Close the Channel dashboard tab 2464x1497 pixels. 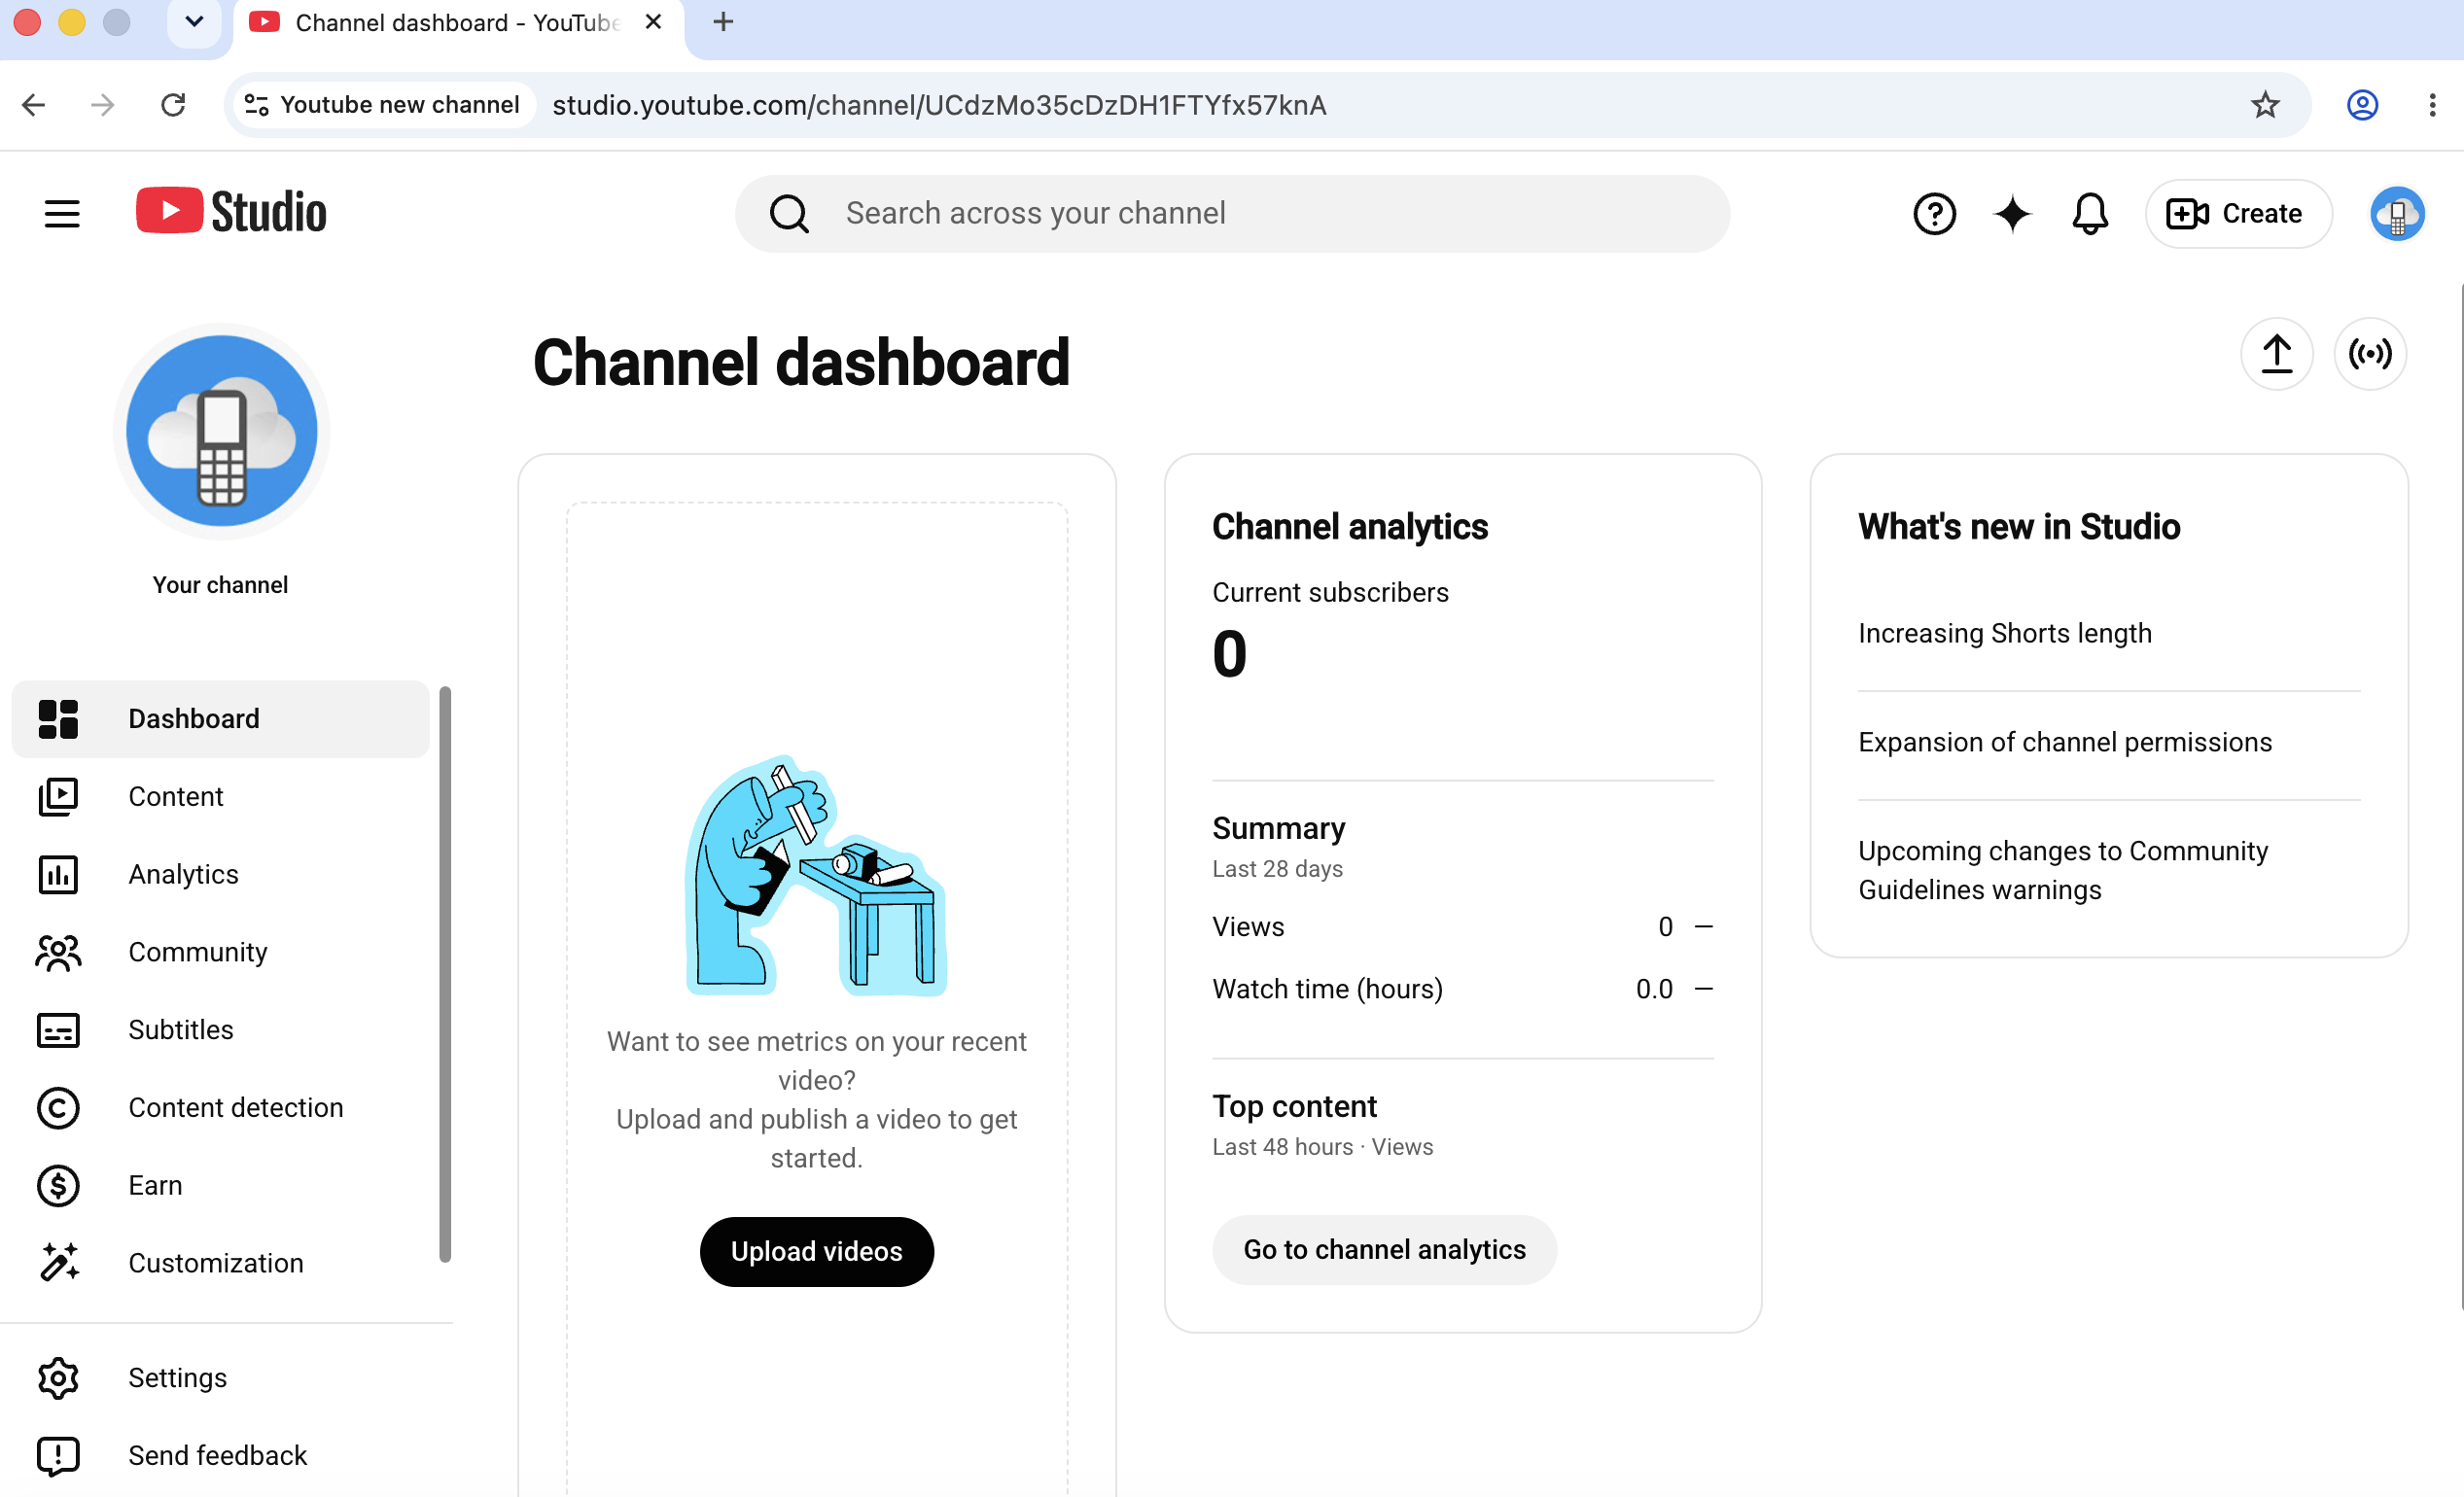coord(654,22)
